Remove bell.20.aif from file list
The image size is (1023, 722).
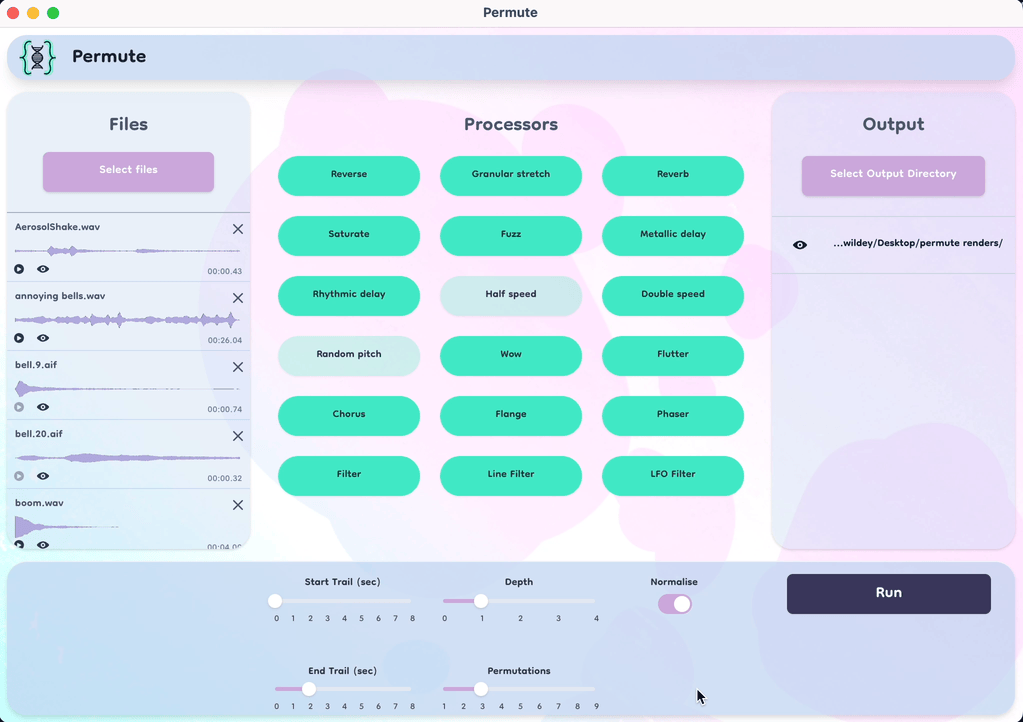[x=238, y=436]
